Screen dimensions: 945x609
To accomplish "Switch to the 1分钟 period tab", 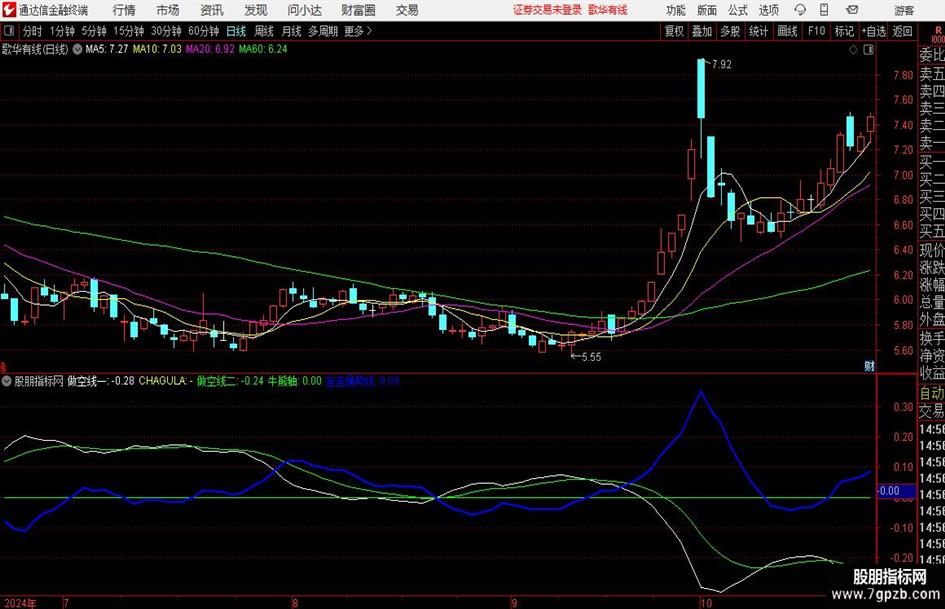I will [x=62, y=31].
